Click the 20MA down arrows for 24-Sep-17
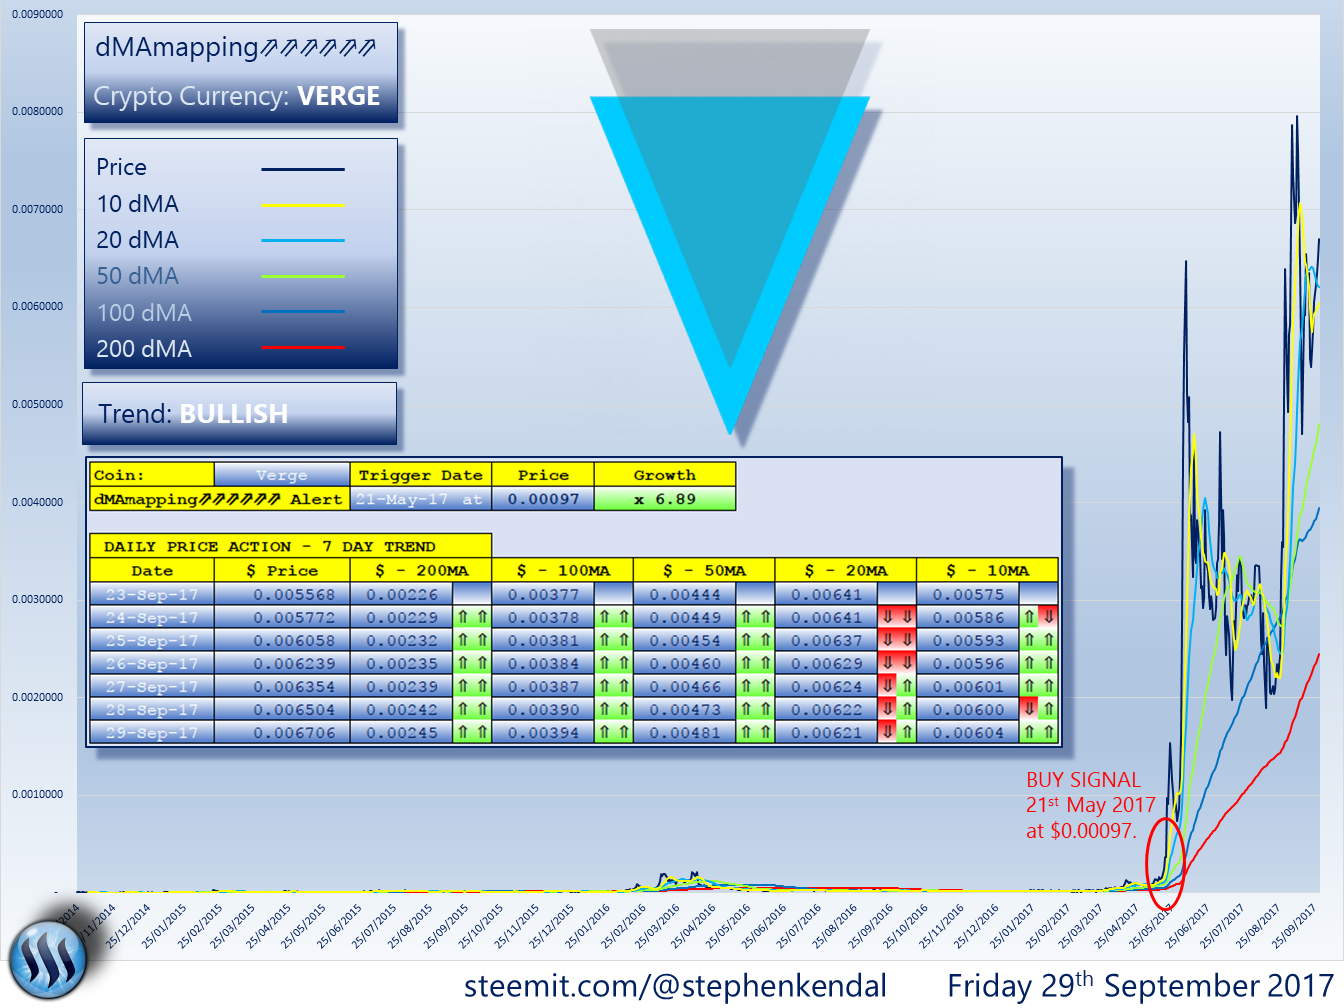Image resolution: width=1344 pixels, height=1008 pixels. pyautogui.click(x=897, y=618)
